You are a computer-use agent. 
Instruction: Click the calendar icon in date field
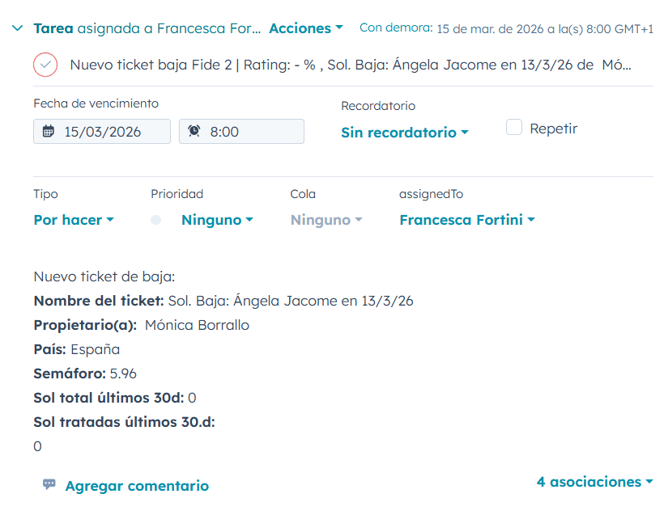click(49, 132)
